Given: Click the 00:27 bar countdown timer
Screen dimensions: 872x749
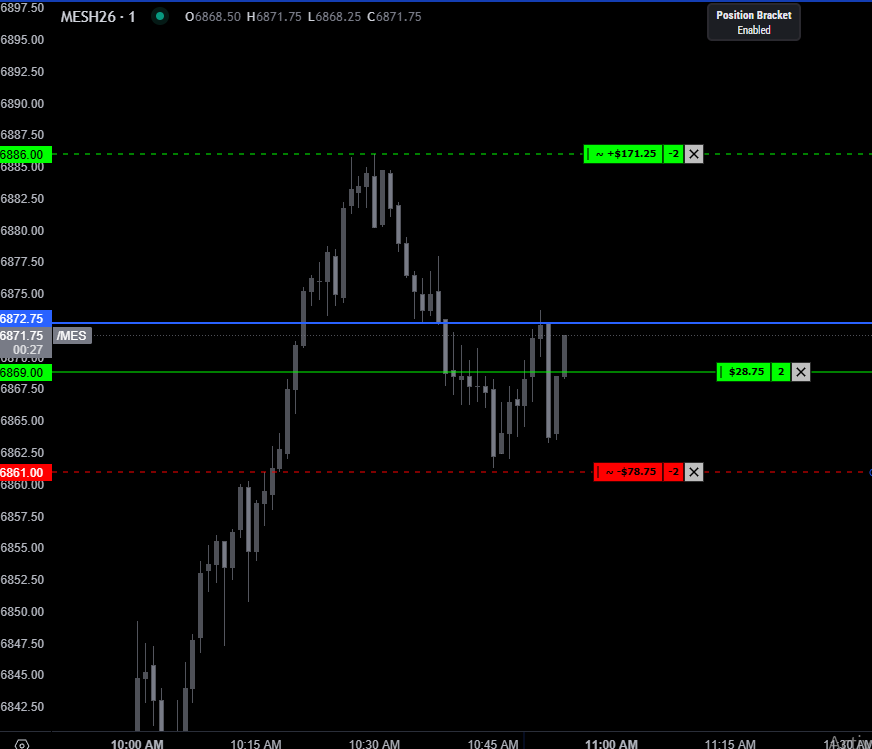Looking at the screenshot, I should tap(28, 350).
